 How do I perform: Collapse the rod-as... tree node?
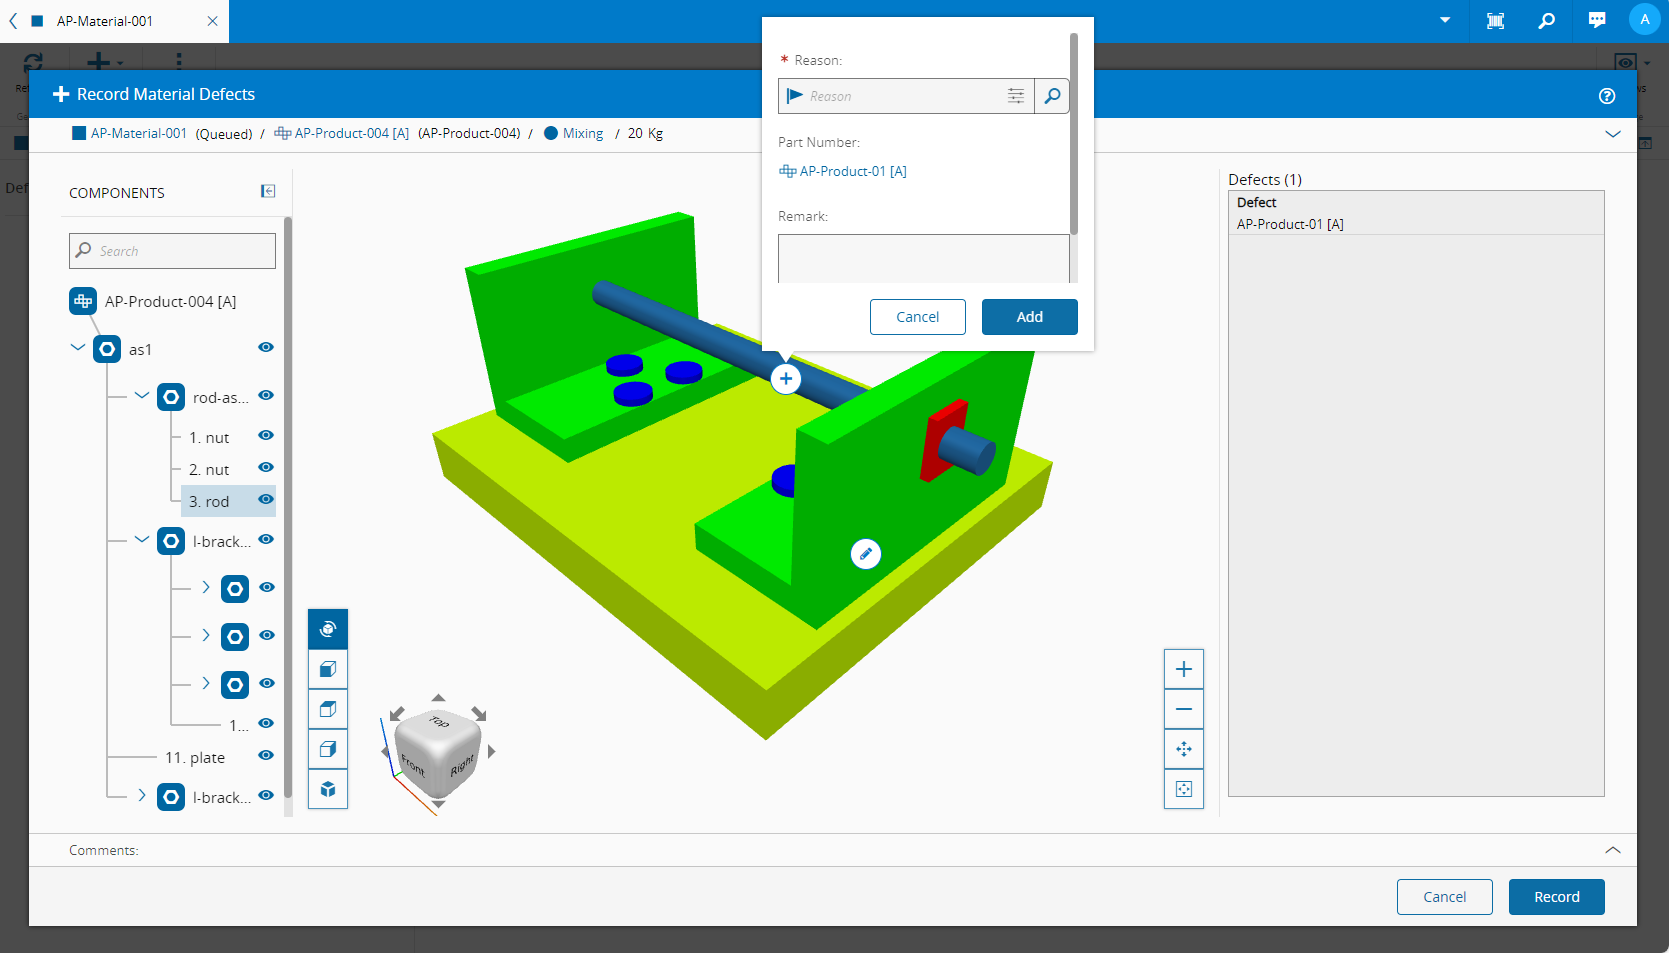141,396
